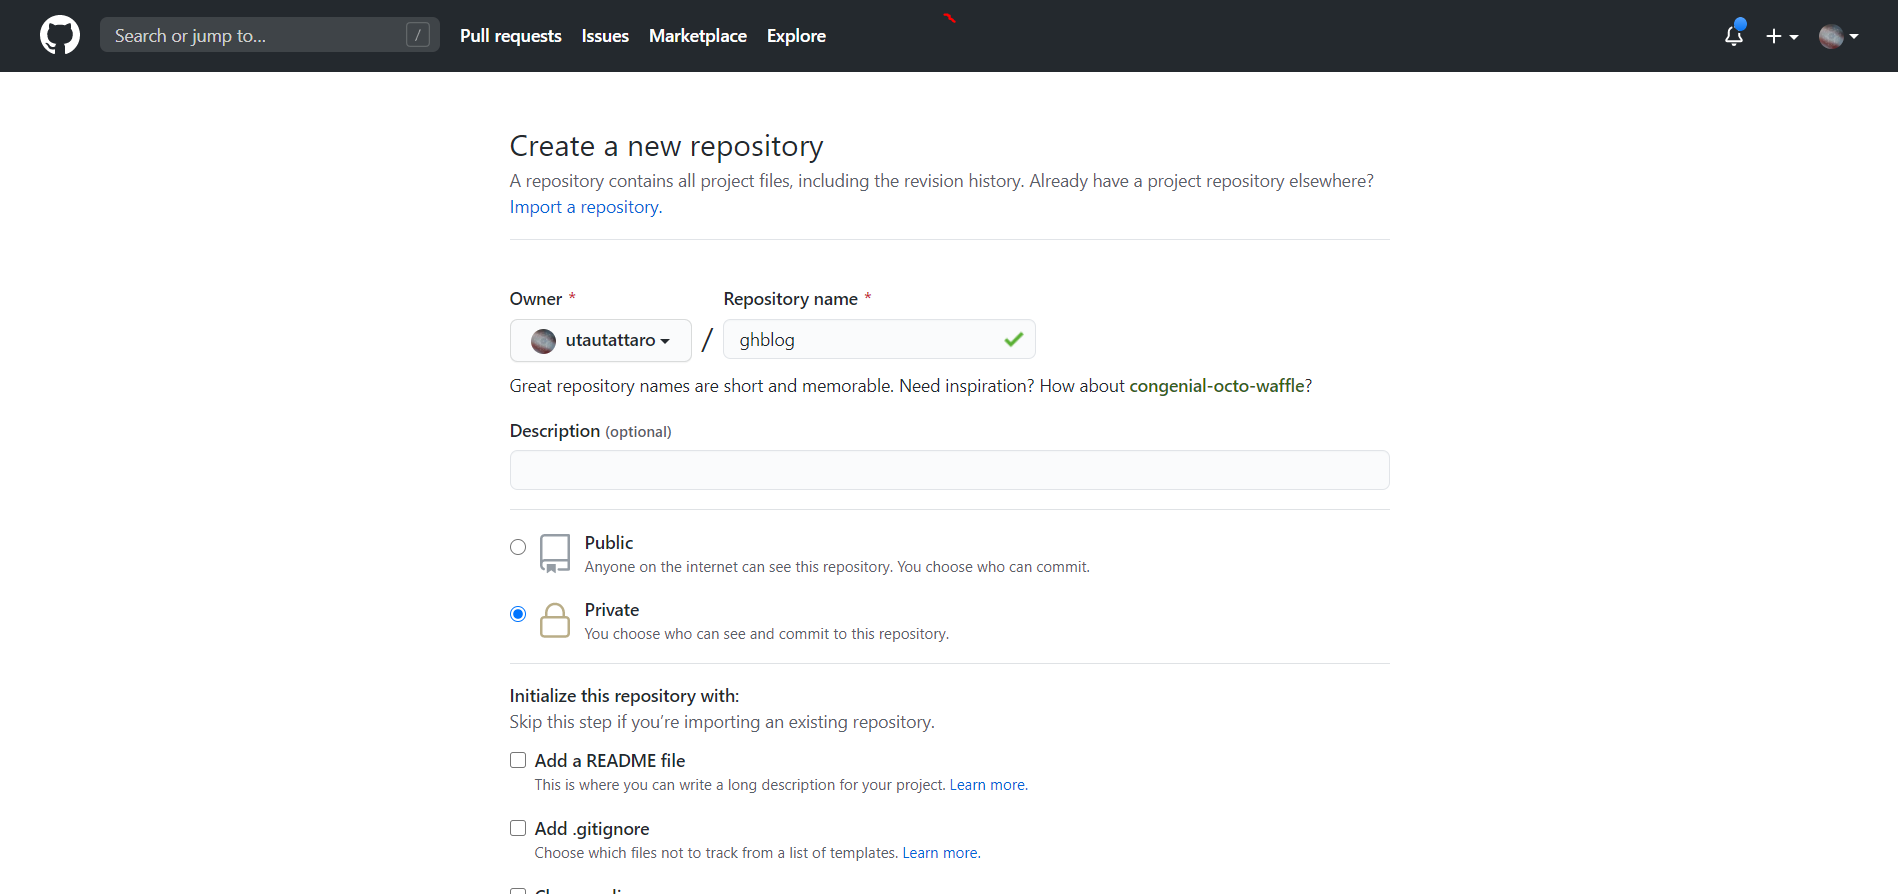Click the Create a new repository heading
The height and width of the screenshot is (894, 1898).
667,147
